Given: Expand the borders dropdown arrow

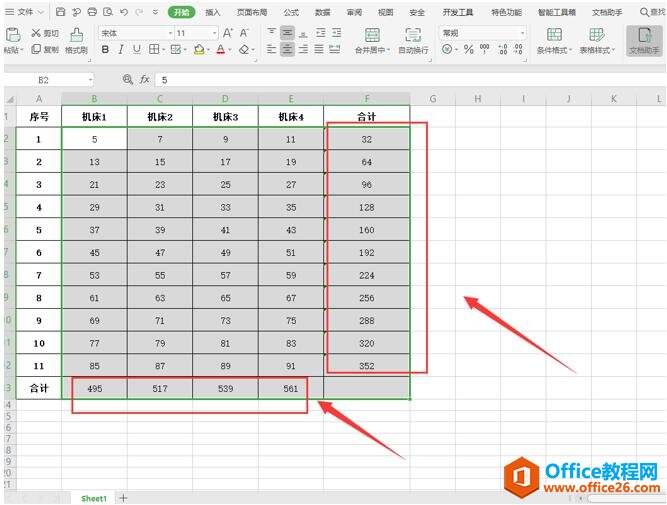Looking at the screenshot, I should click(163, 50).
